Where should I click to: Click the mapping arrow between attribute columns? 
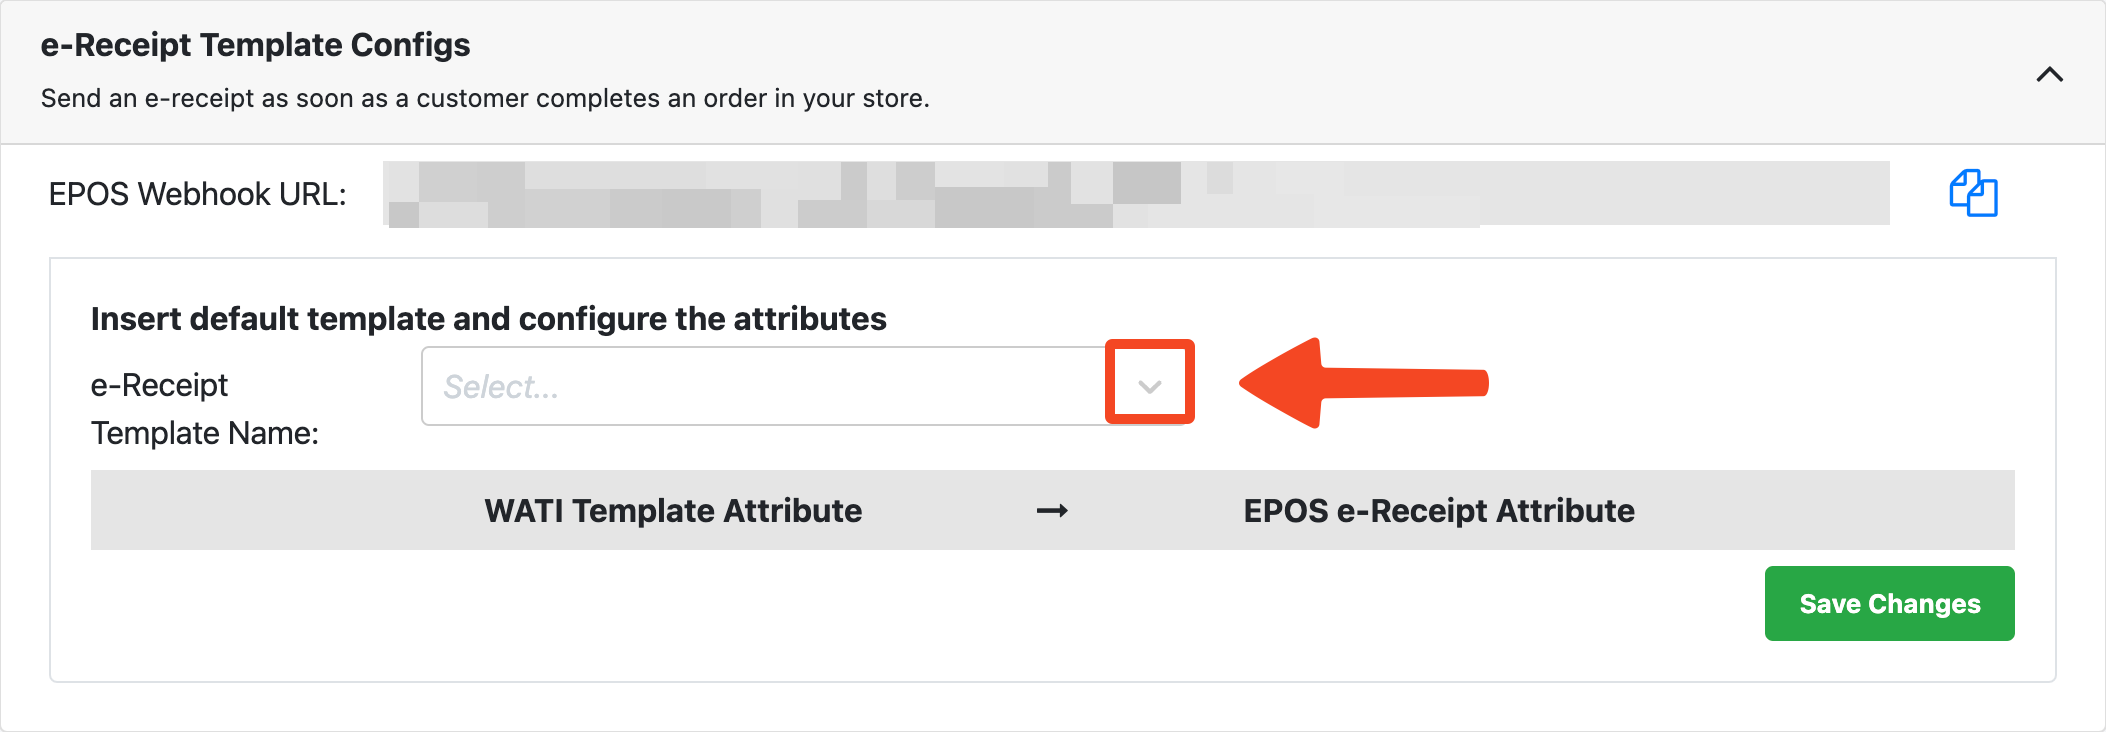tap(1052, 511)
